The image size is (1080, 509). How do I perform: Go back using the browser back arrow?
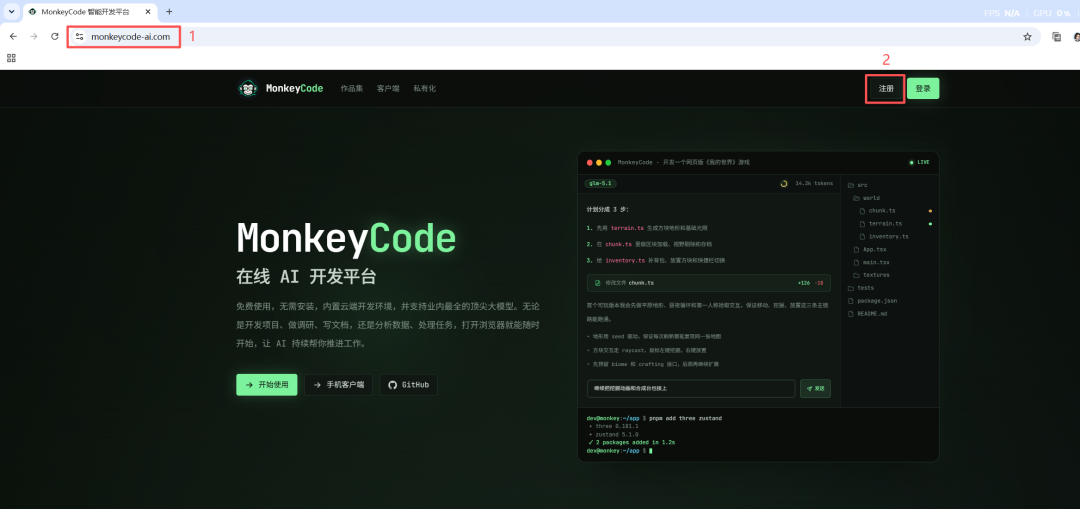click(13, 37)
